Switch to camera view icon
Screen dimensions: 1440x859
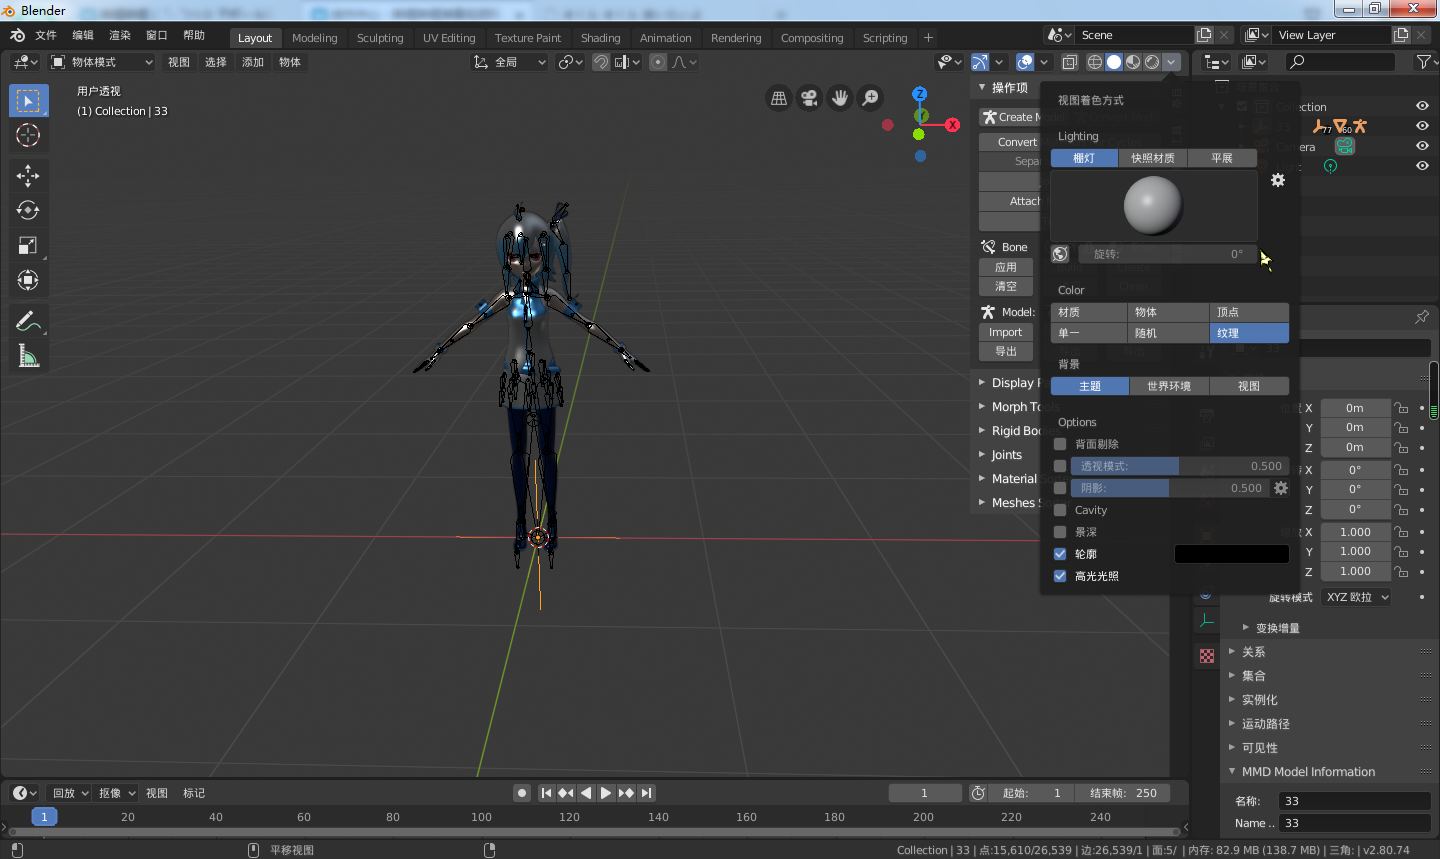coord(809,98)
